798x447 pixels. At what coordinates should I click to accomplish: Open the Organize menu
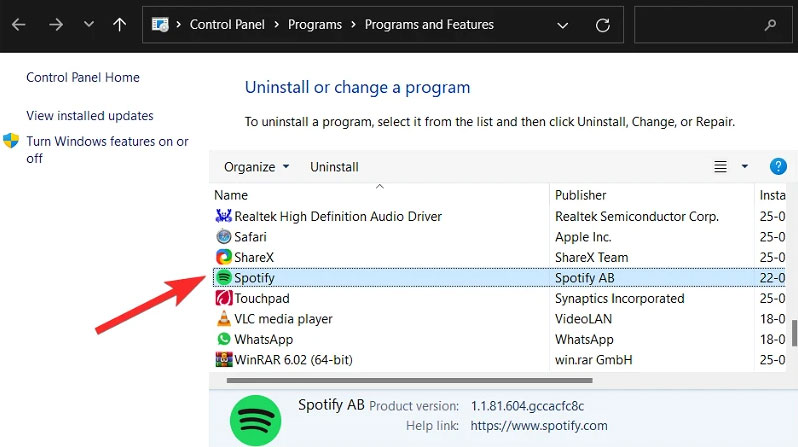[x=256, y=167]
